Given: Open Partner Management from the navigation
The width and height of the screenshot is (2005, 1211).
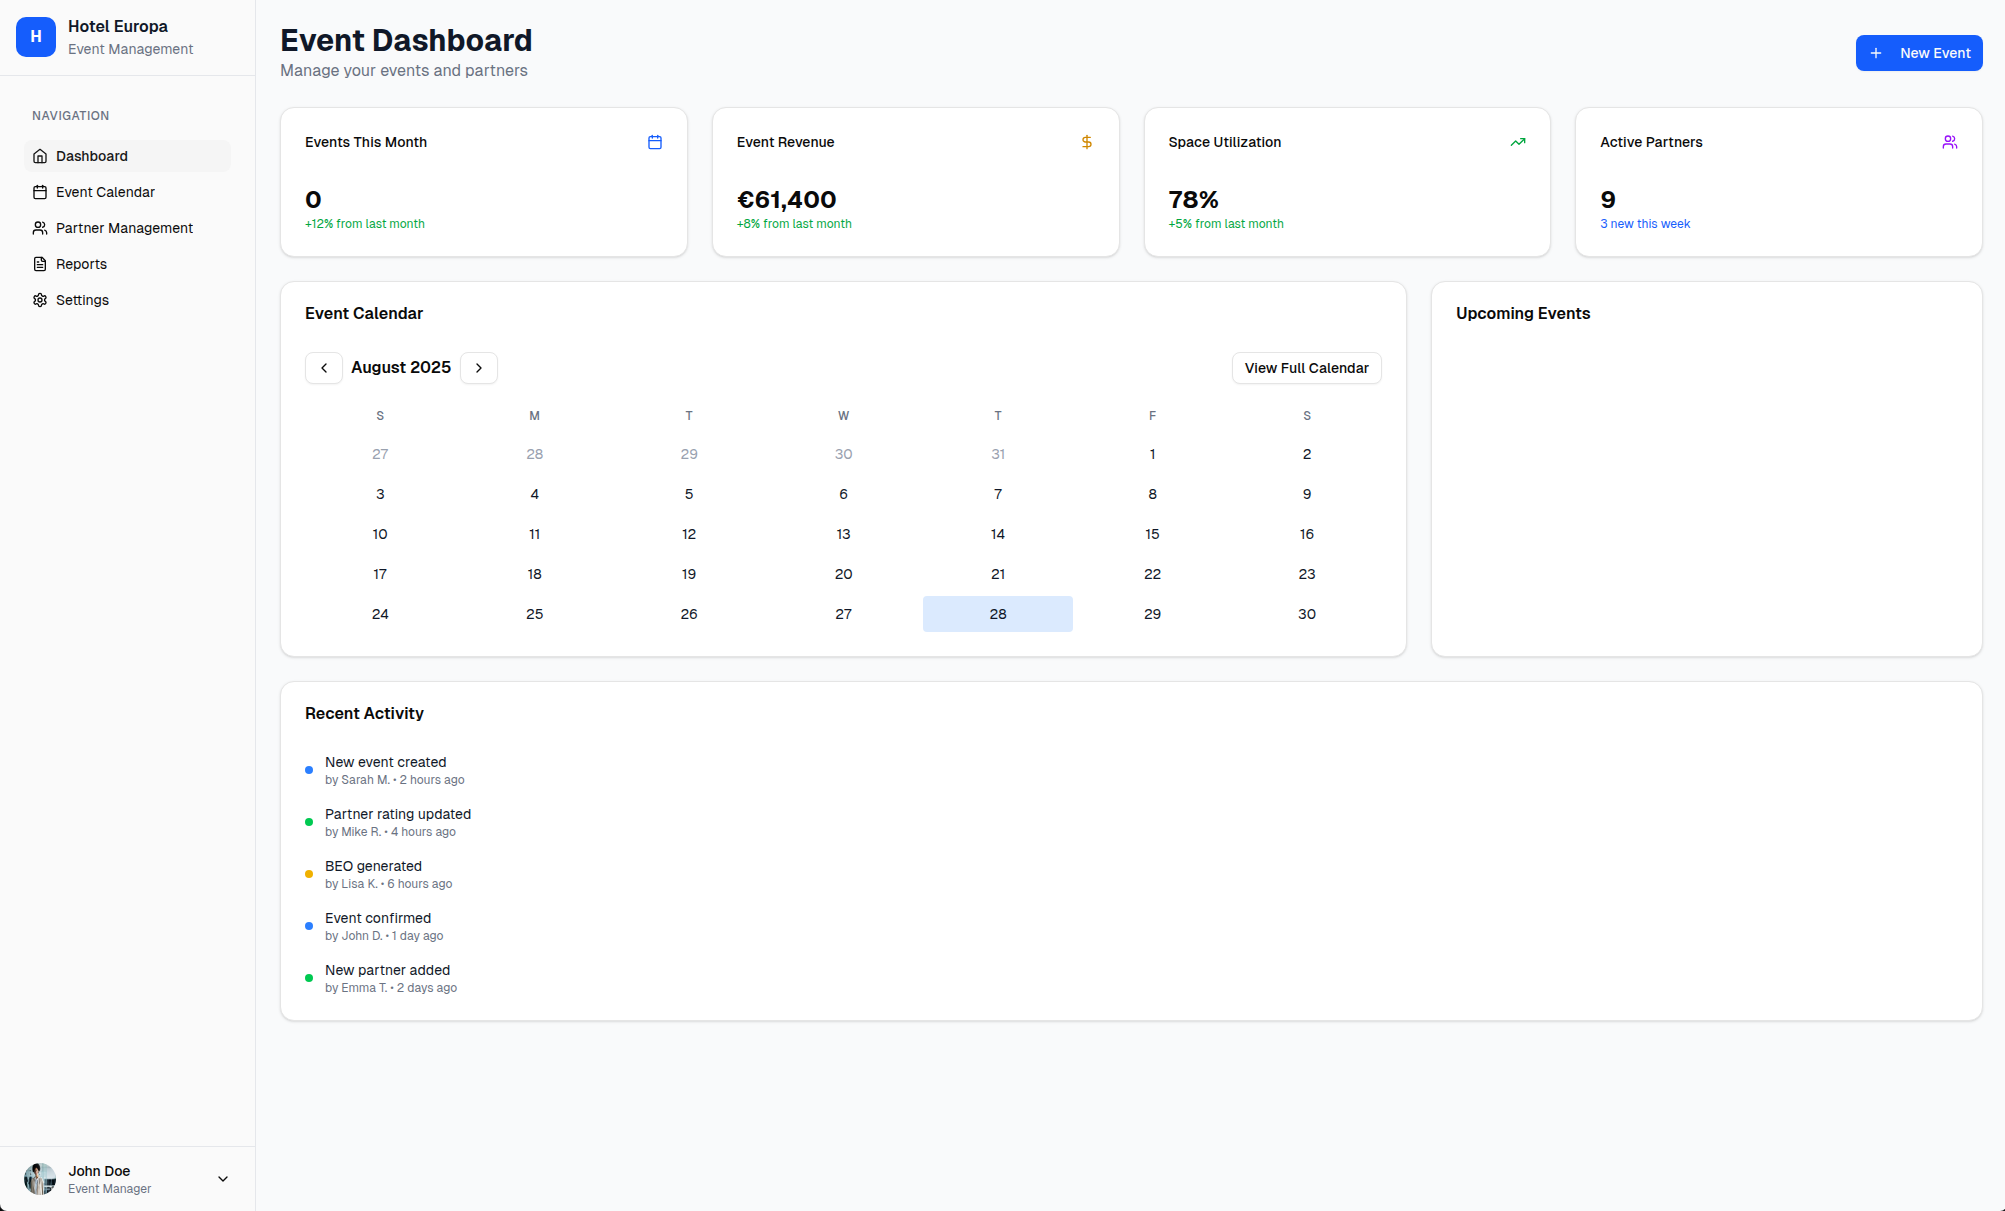Looking at the screenshot, I should pos(124,228).
